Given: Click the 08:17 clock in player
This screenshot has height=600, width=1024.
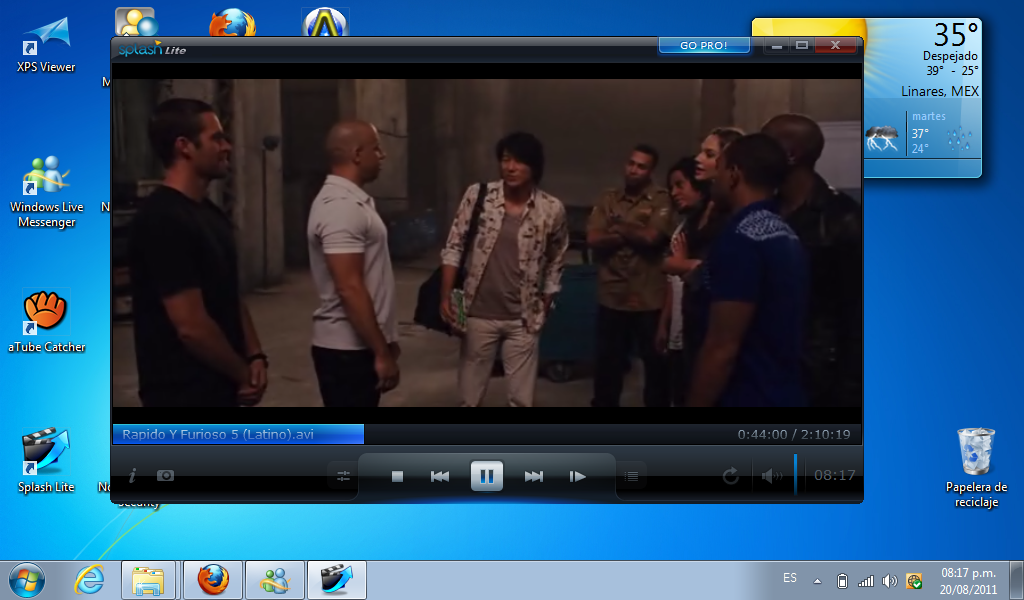Looking at the screenshot, I should tap(835, 475).
